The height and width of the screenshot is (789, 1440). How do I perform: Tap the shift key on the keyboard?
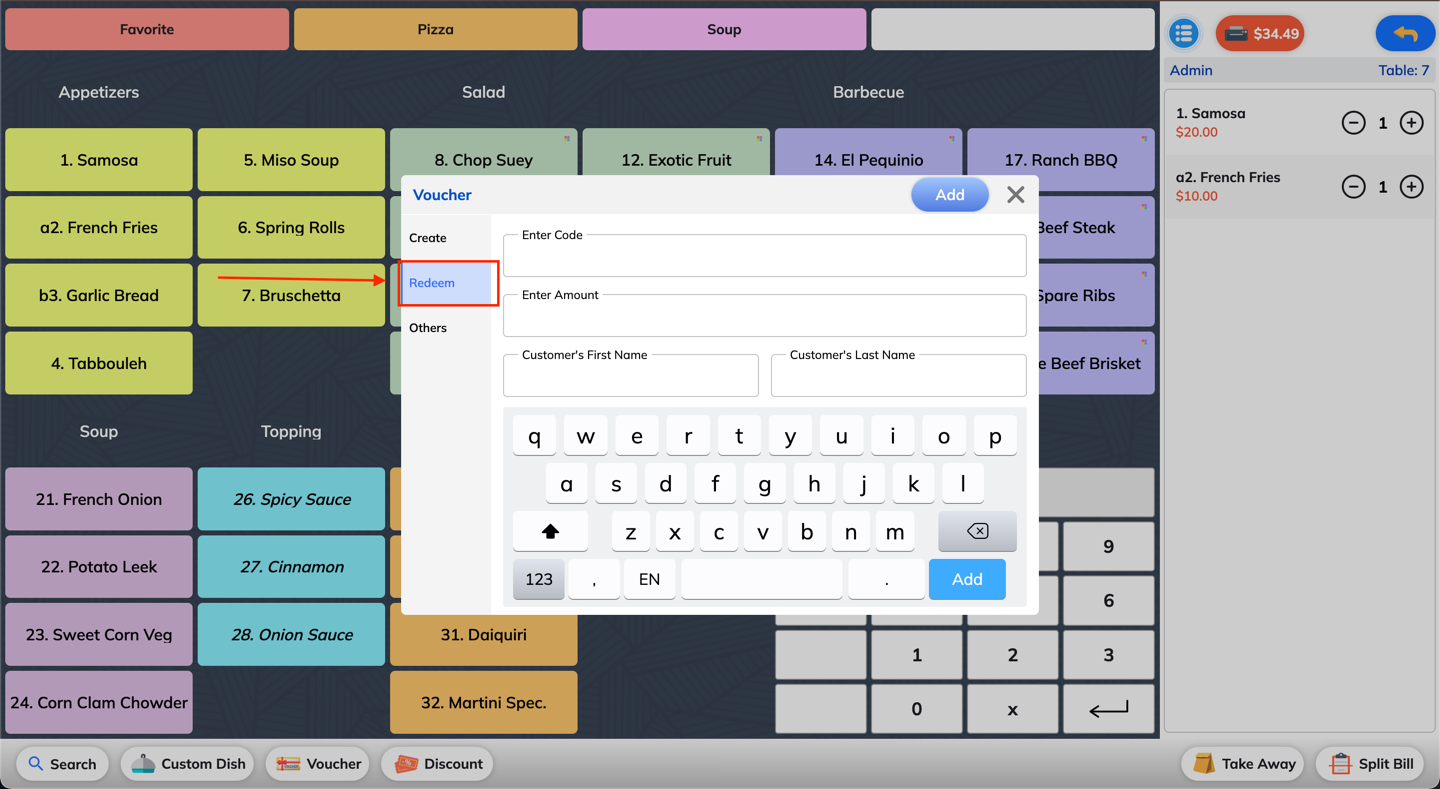550,531
